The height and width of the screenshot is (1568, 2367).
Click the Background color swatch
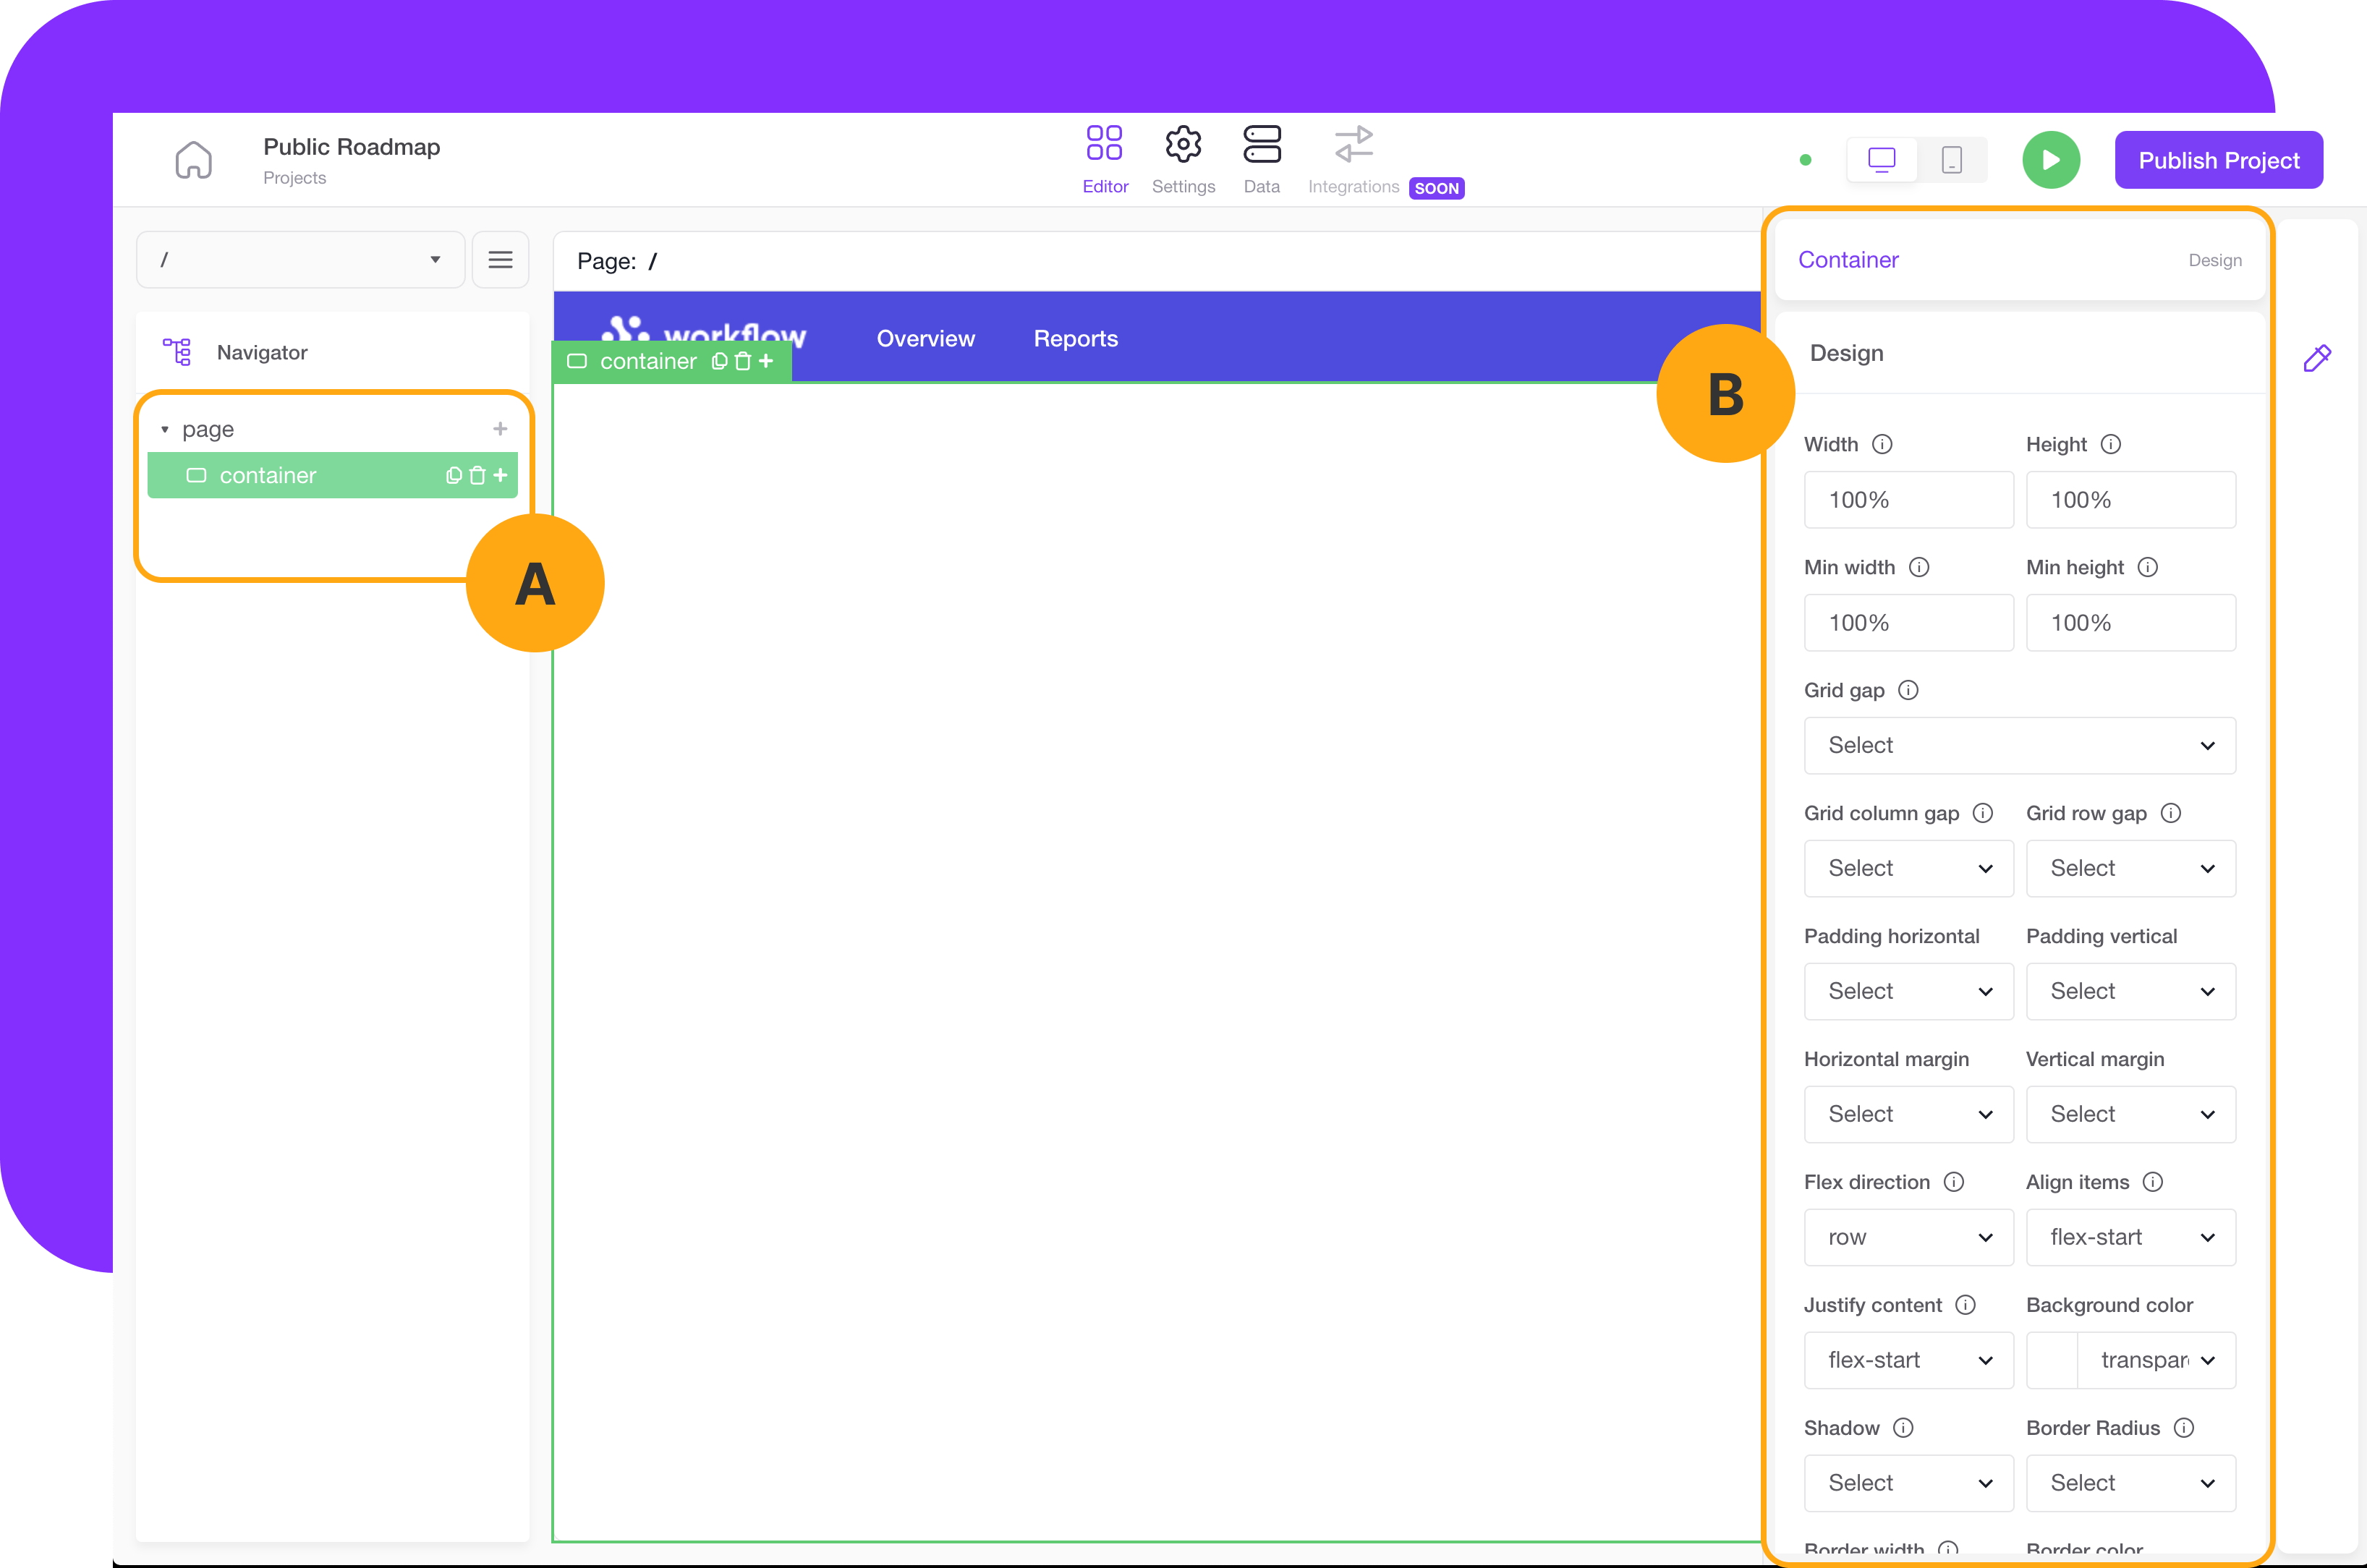2052,1361
